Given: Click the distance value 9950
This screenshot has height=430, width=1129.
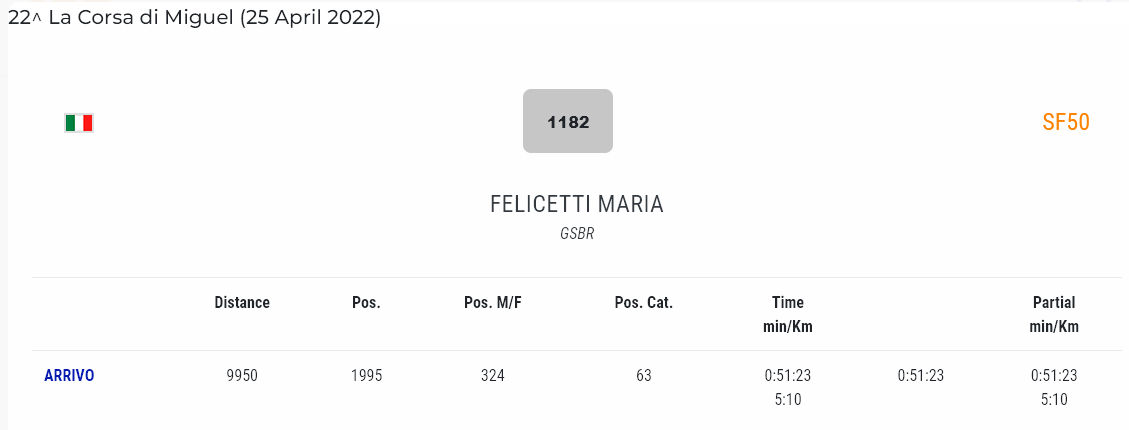Looking at the screenshot, I should point(242,376).
